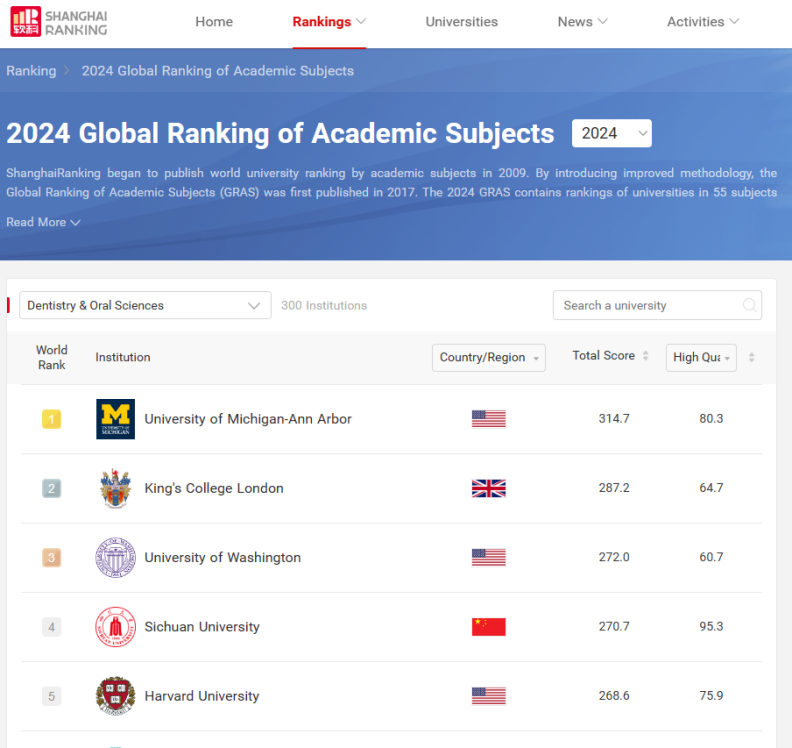
Task: Expand the Read More description
Action: [x=43, y=222]
